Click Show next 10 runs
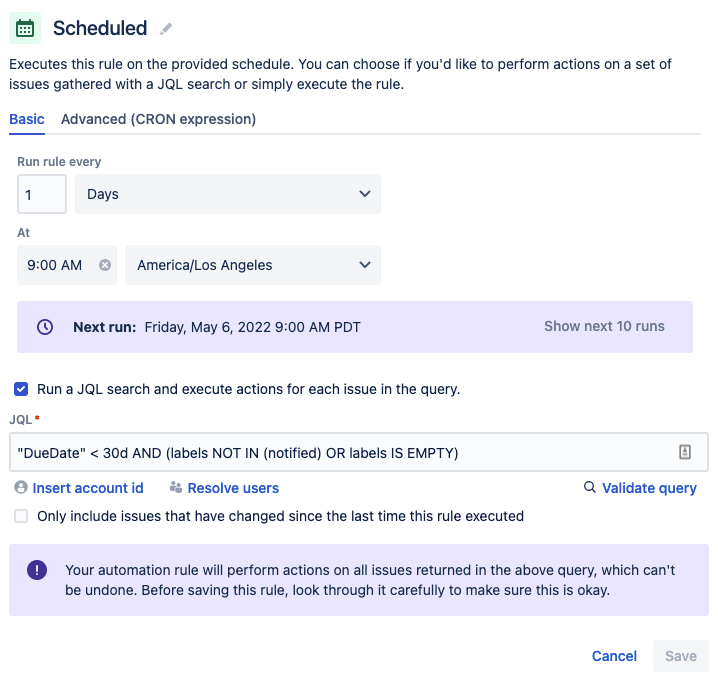Image resolution: width=718 pixels, height=686 pixels. pos(604,326)
